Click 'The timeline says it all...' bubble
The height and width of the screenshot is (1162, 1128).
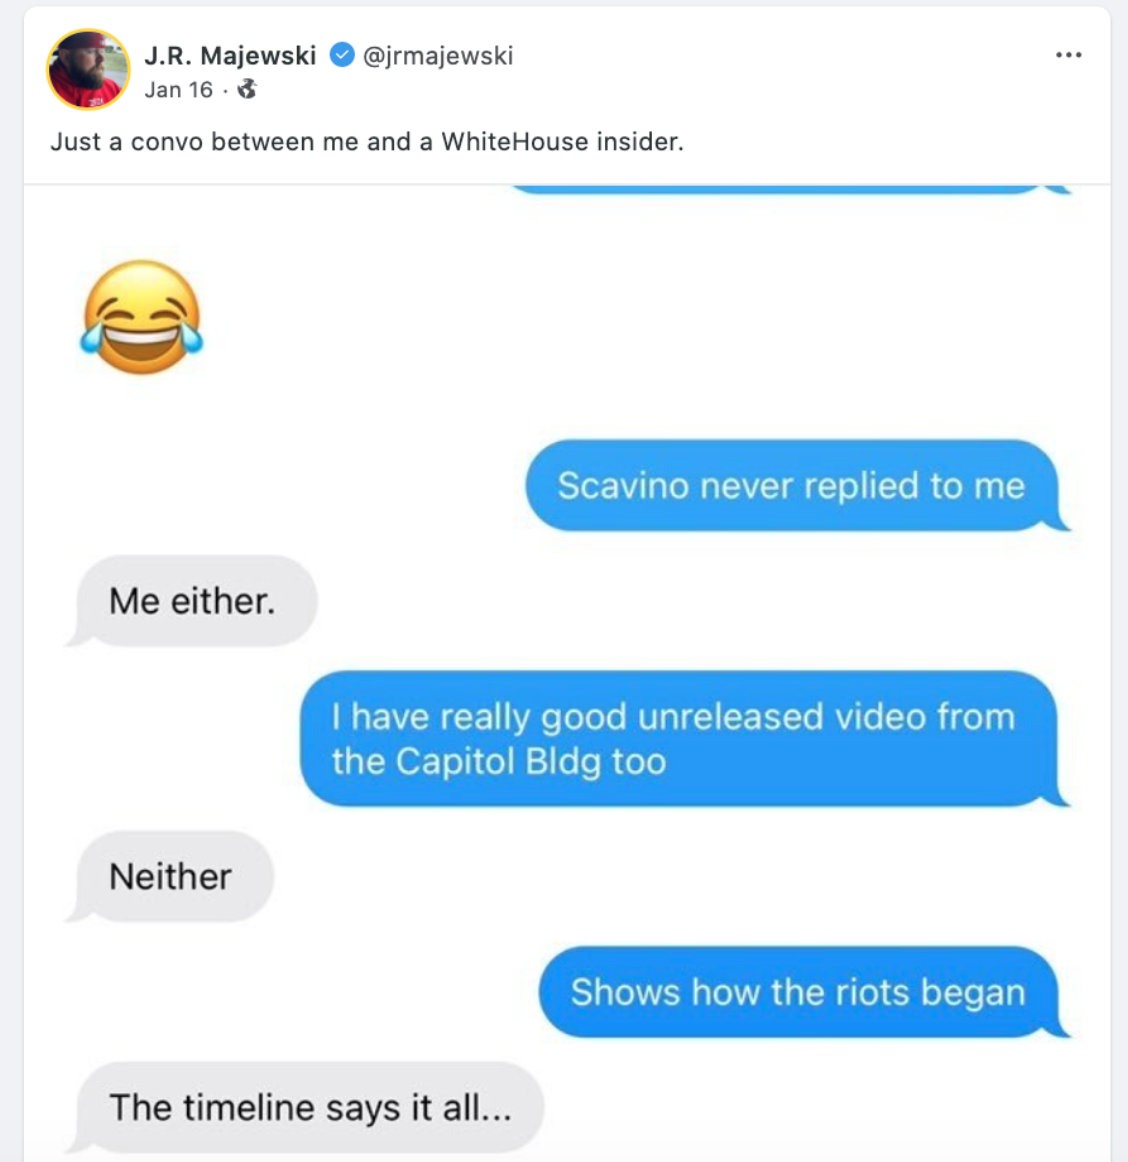coord(310,1107)
